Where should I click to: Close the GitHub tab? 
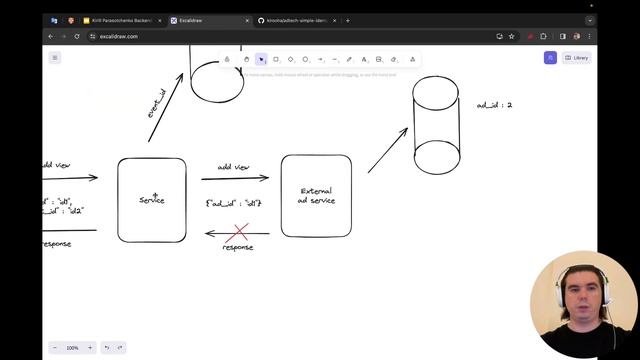(334, 20)
